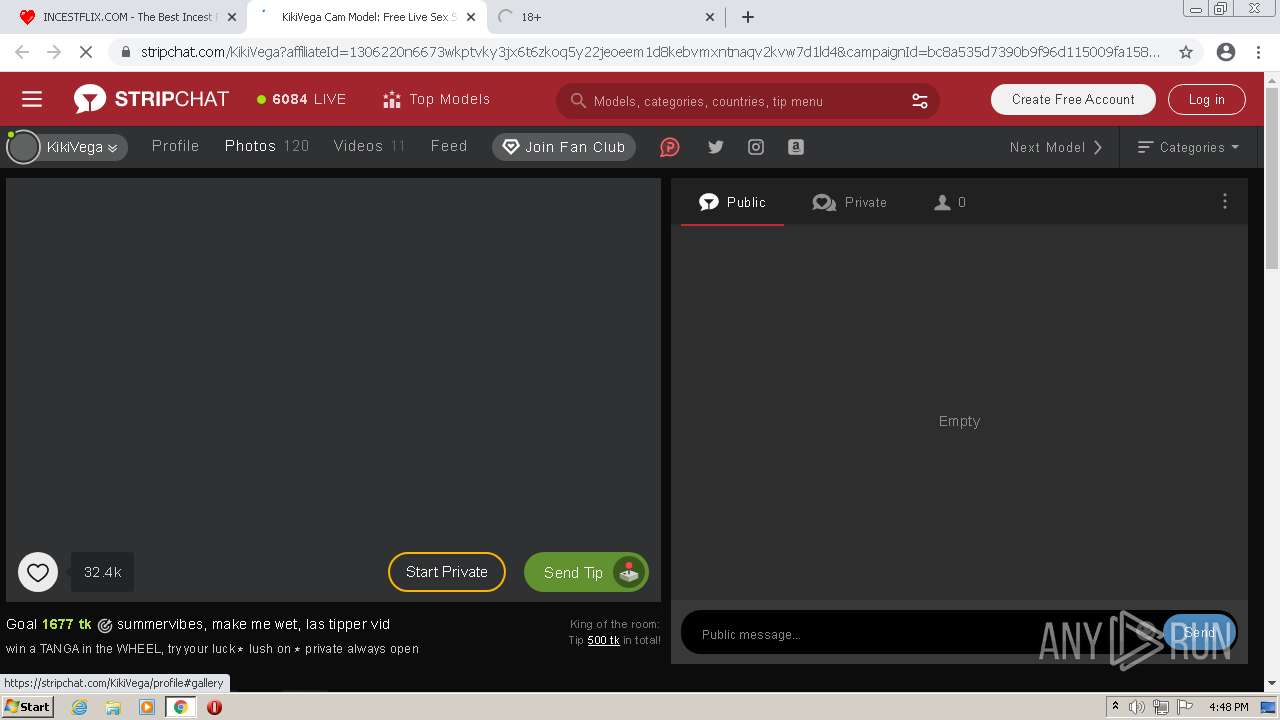This screenshot has width=1280, height=720.
Task: Switch to Private chat tab
Action: click(850, 202)
